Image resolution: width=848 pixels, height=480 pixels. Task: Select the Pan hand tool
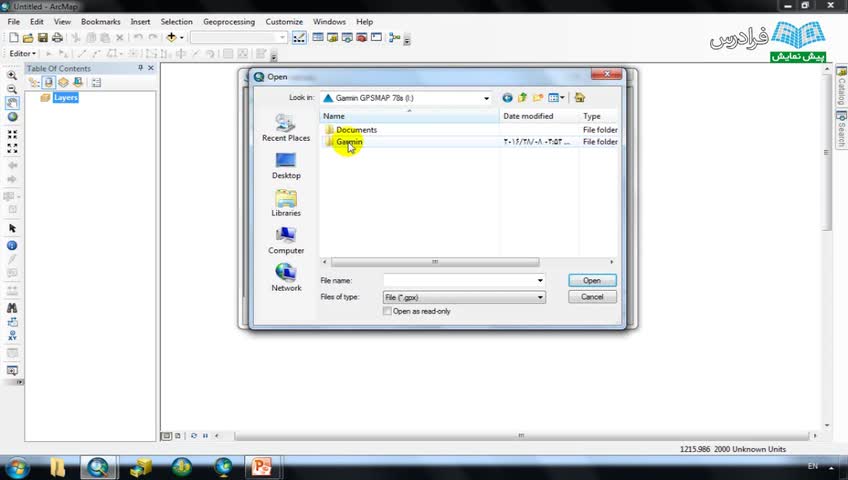[x=12, y=103]
